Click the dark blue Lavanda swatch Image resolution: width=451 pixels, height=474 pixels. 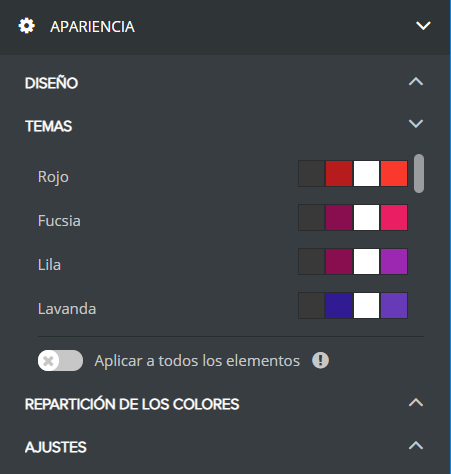(339, 306)
